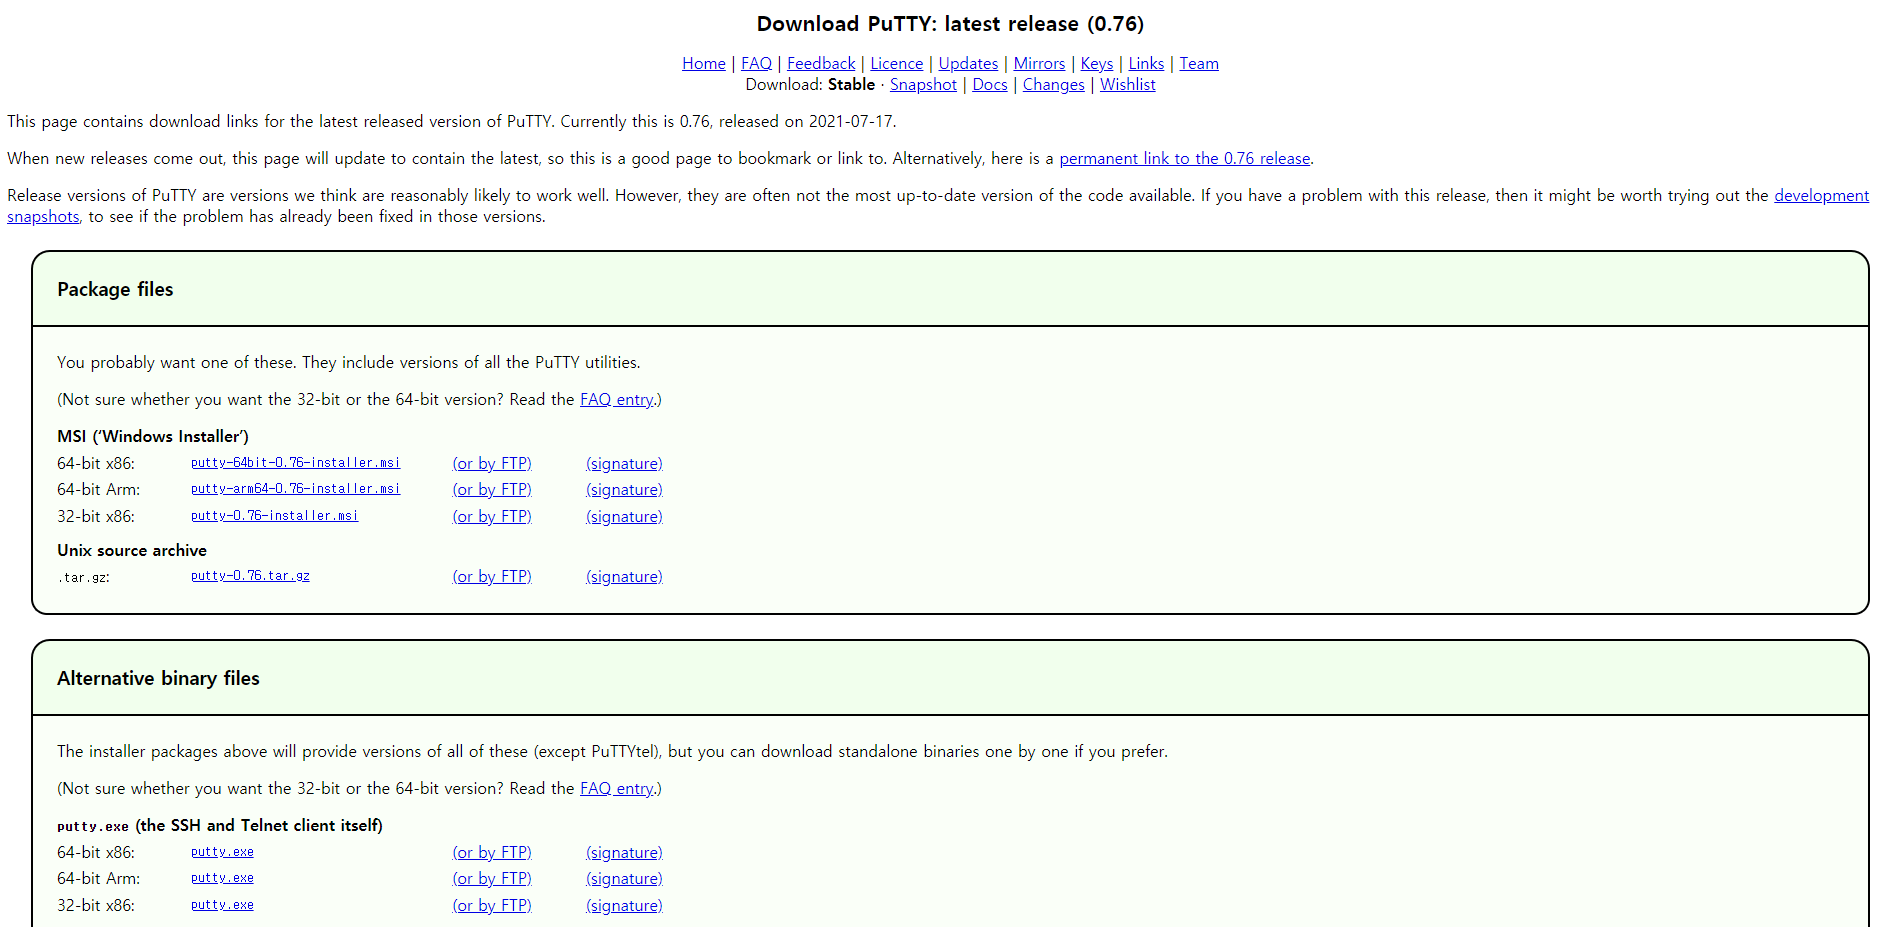Open signature for 64-bit x86 MSI
The width and height of the screenshot is (1899, 927).
(624, 464)
